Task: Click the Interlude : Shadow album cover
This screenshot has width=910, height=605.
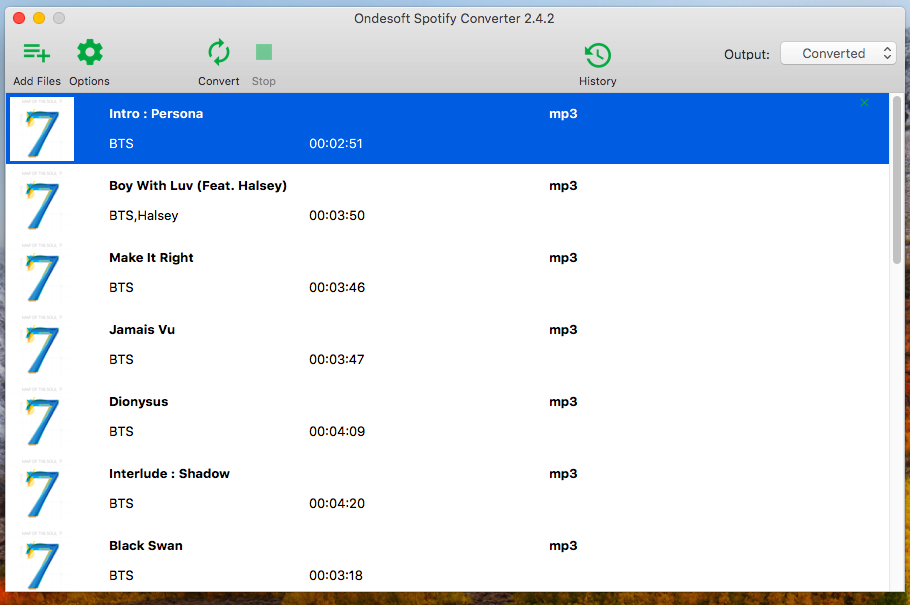Action: coord(42,489)
